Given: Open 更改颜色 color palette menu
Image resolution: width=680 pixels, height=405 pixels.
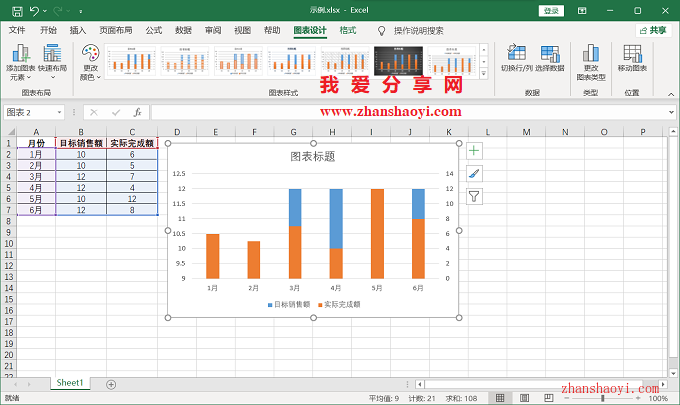Looking at the screenshot, I should pos(90,62).
